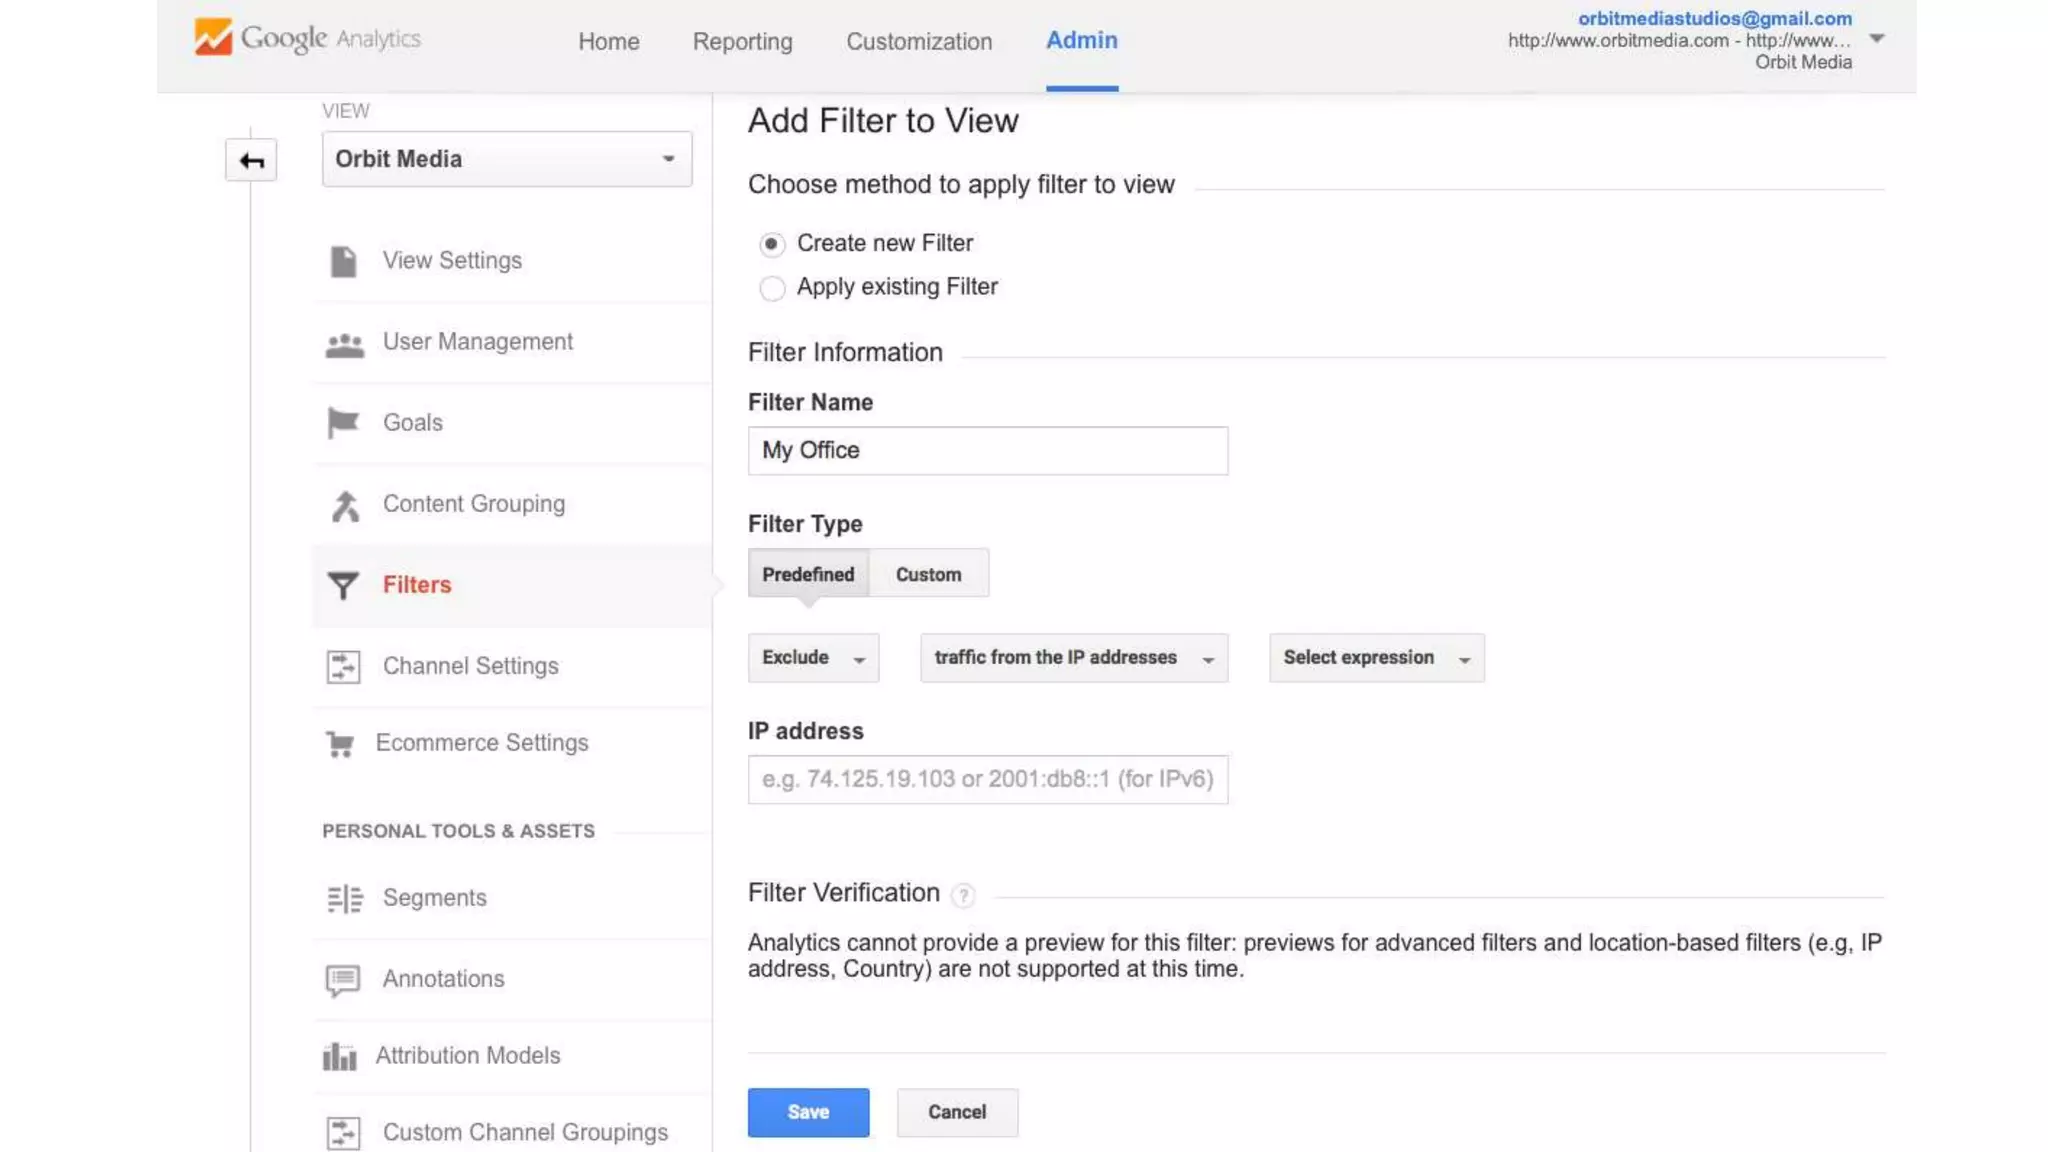The width and height of the screenshot is (2048, 1152).
Task: Open the Orbit Media view dropdown
Action: pyautogui.click(x=506, y=159)
